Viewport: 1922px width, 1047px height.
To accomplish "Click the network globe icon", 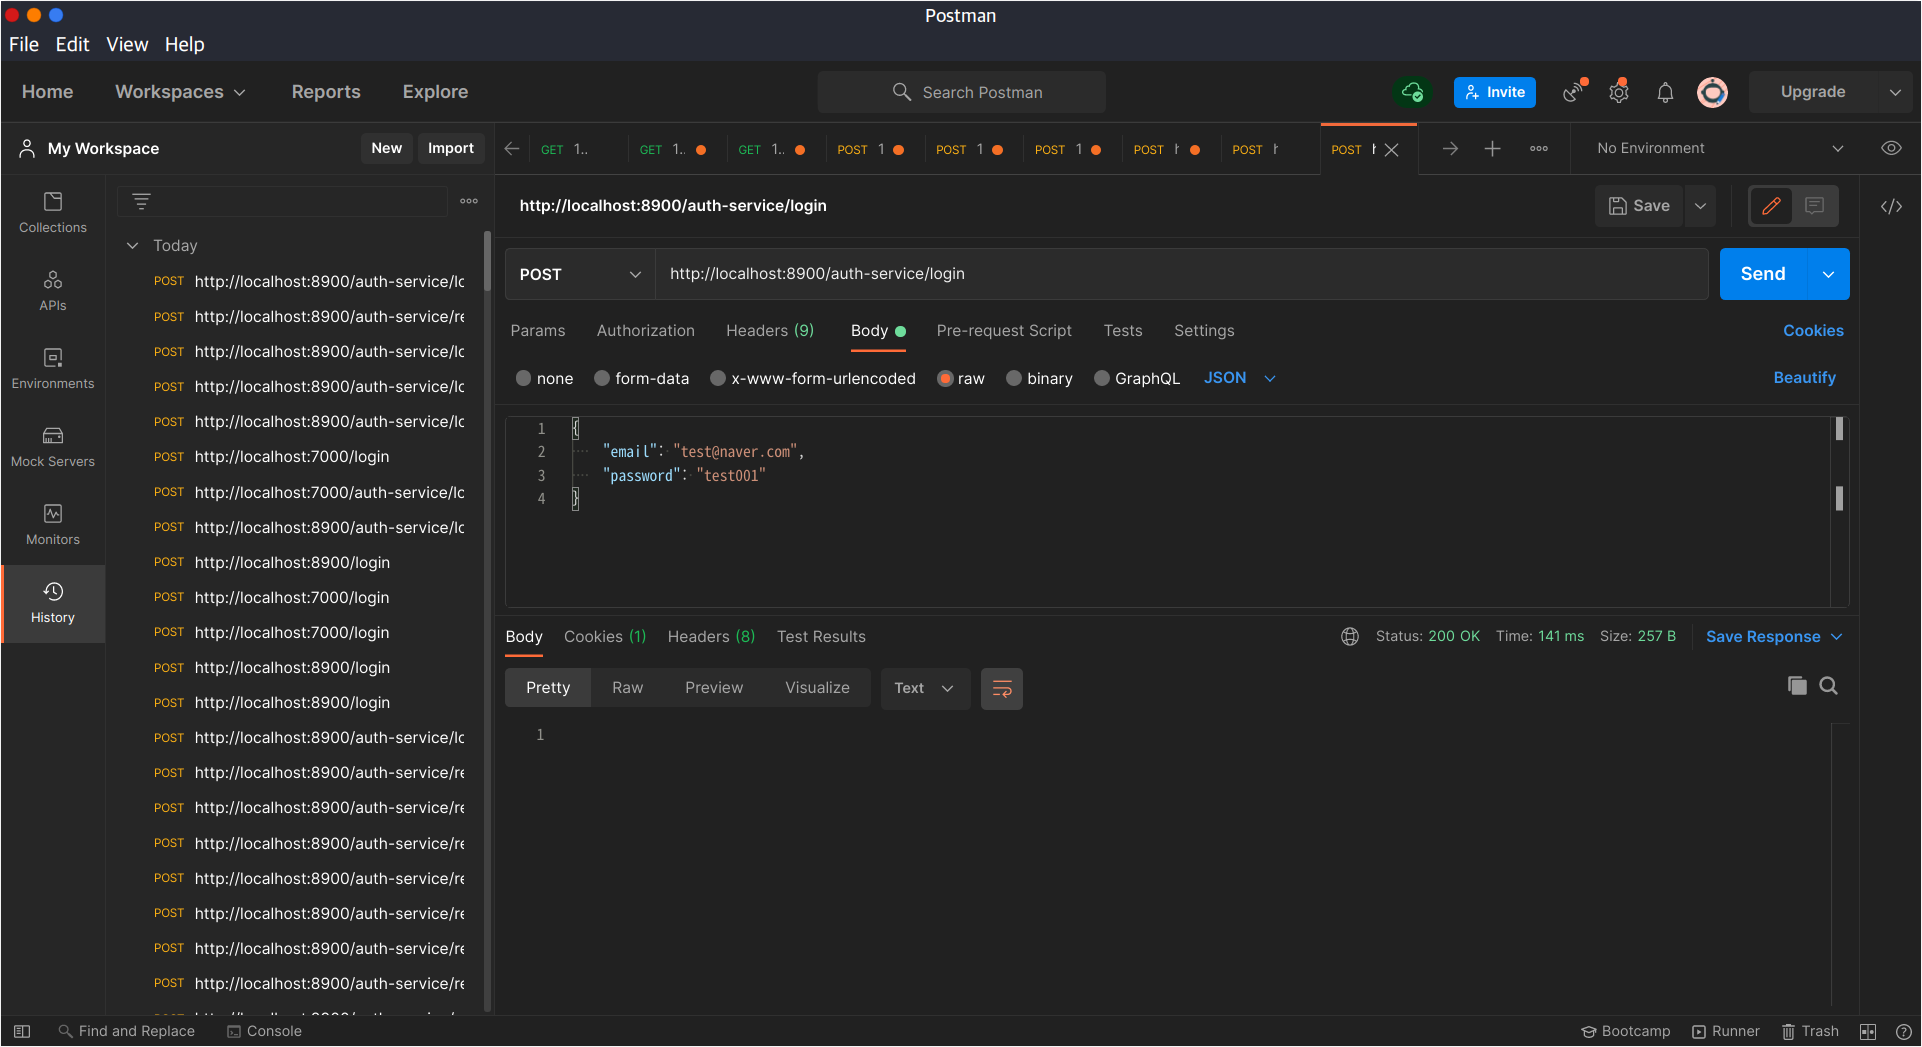I will pyautogui.click(x=1350, y=637).
